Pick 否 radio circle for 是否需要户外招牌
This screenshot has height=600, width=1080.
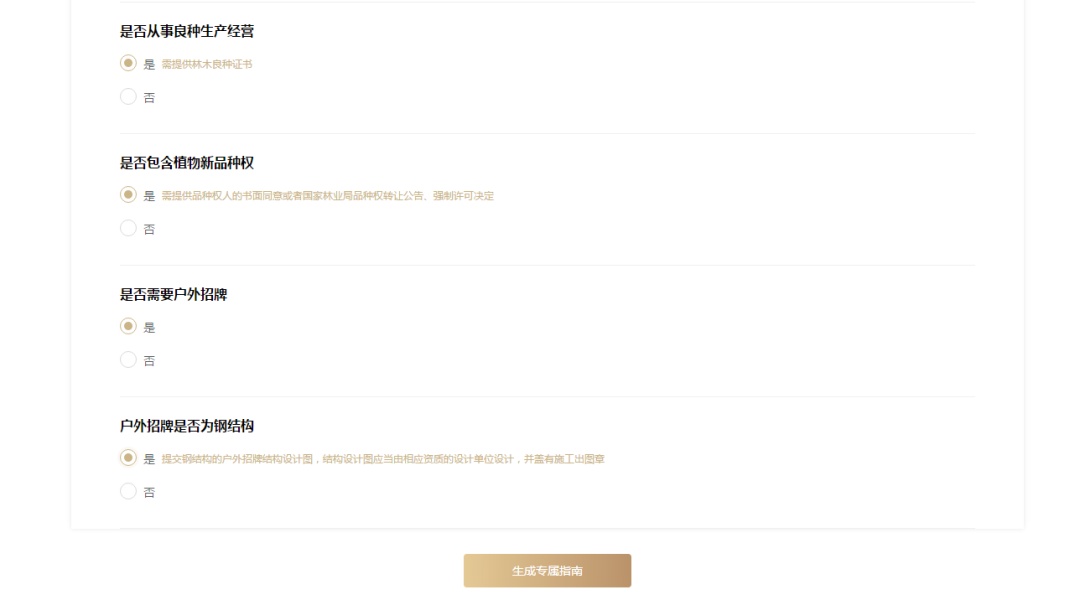tap(128, 360)
